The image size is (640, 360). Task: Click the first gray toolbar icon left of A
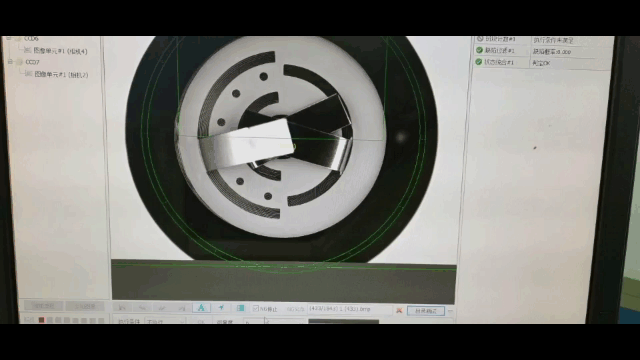click(x=122, y=307)
